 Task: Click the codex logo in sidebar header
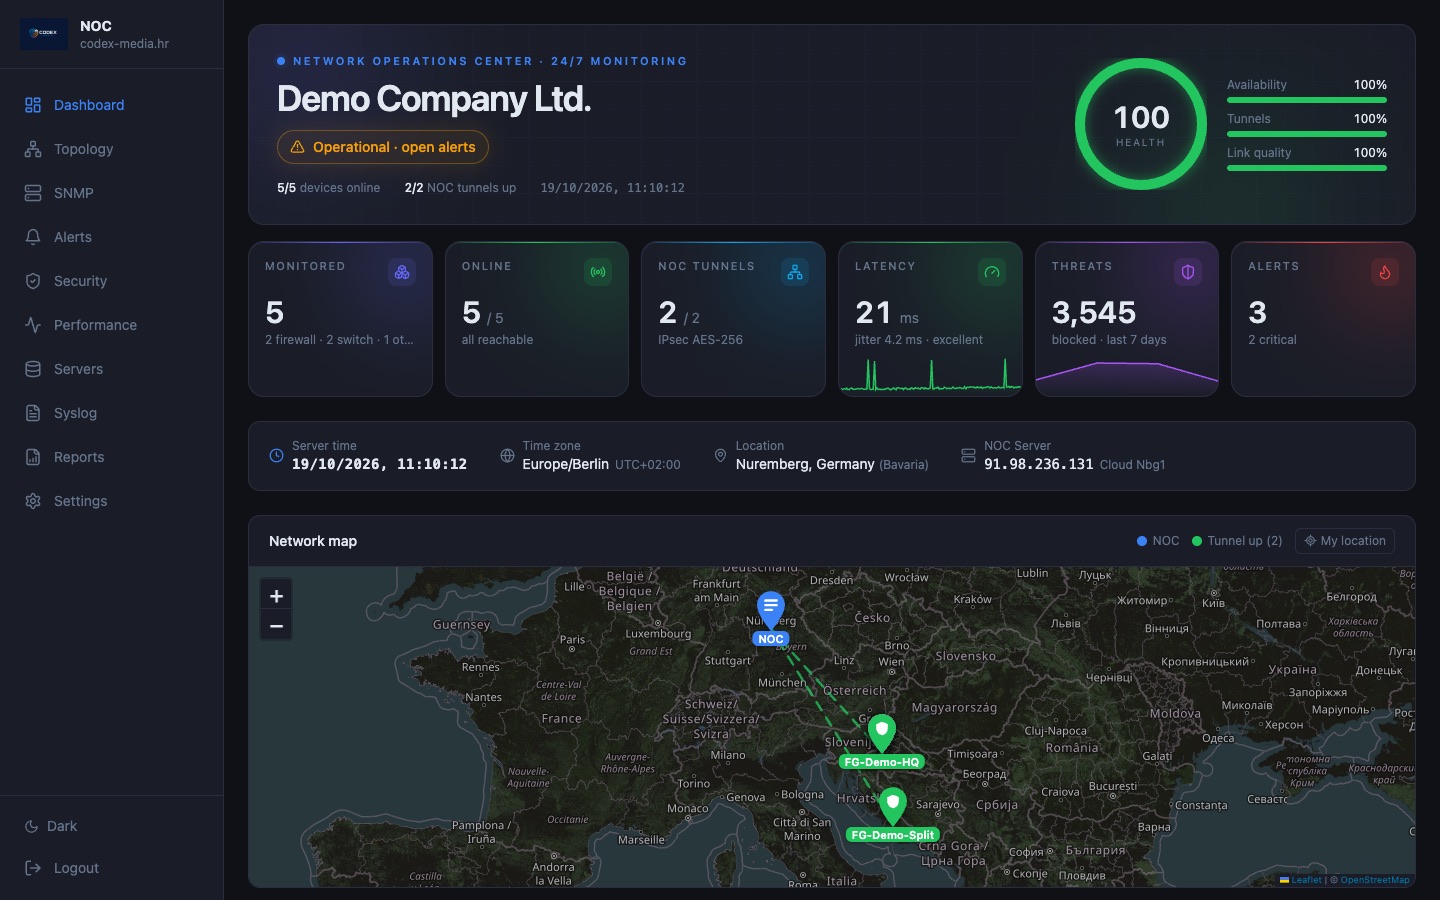44,34
